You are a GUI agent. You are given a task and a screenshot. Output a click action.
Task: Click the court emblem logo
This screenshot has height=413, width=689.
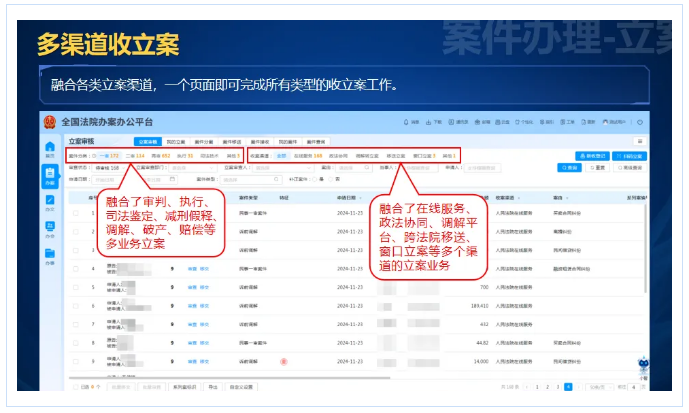(x=49, y=121)
